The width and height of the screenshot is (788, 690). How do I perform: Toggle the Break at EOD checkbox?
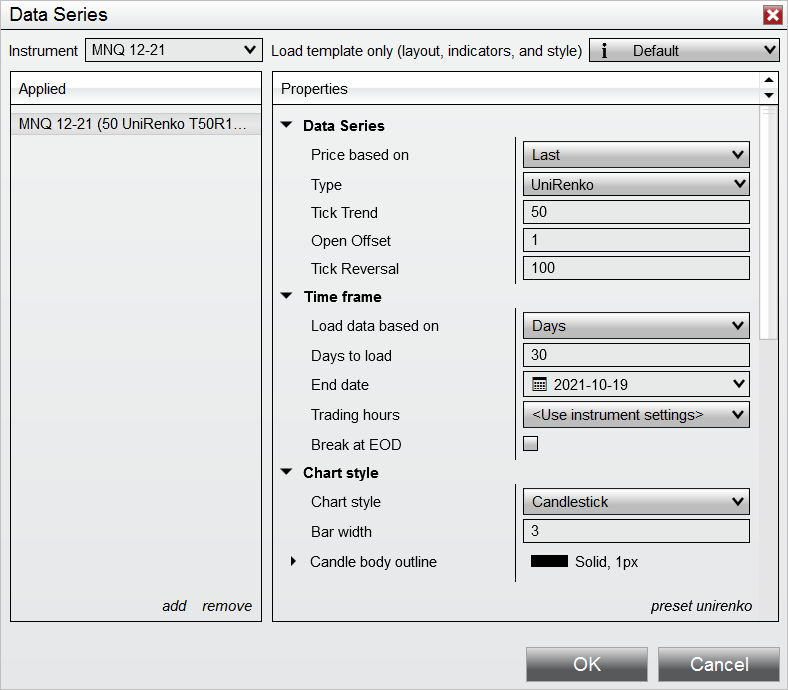click(531, 444)
